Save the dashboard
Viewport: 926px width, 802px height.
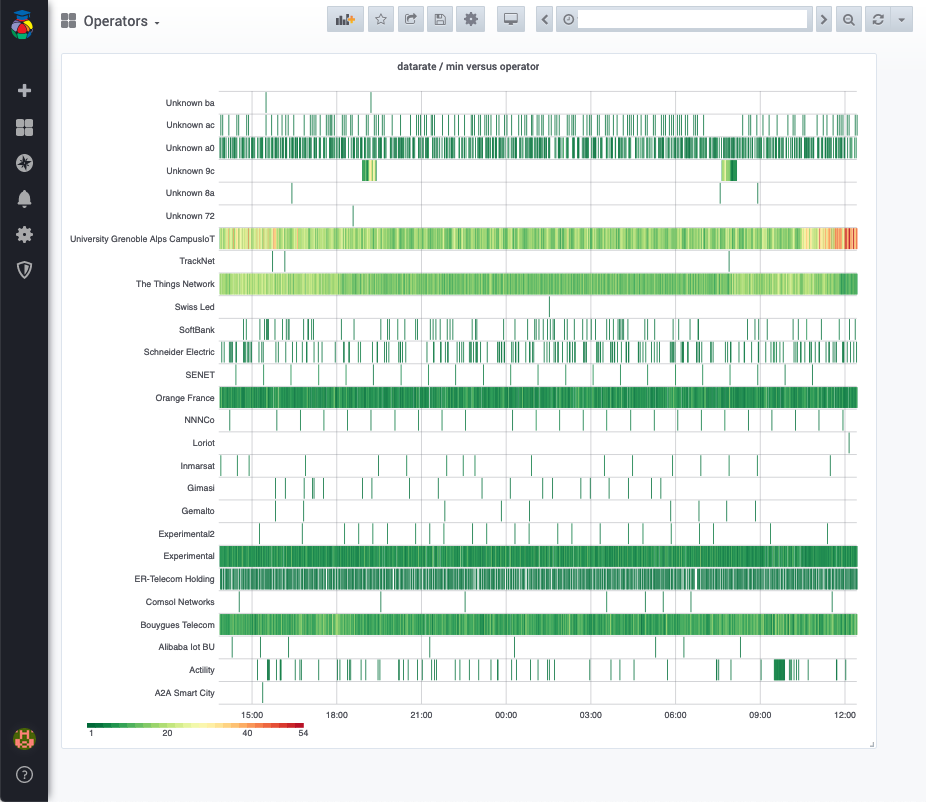click(x=440, y=19)
